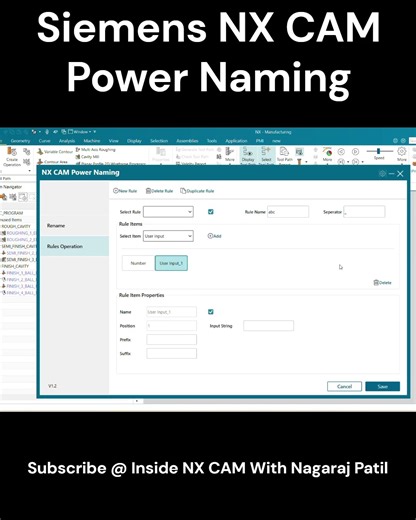Click the step-back playback icon
Screen dimensions: 416x520
click(341, 152)
